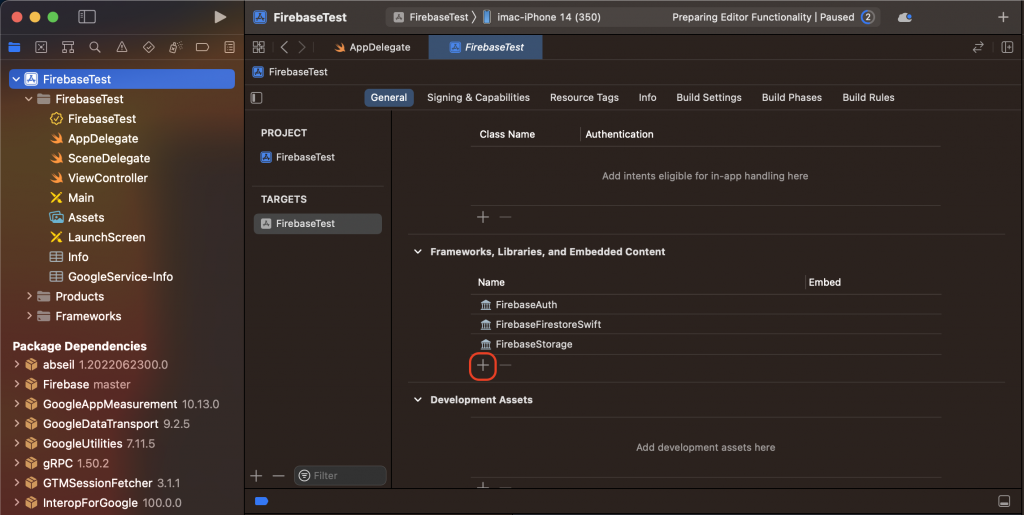
Task: Open the Breakpoint navigator icon
Action: coord(202,47)
